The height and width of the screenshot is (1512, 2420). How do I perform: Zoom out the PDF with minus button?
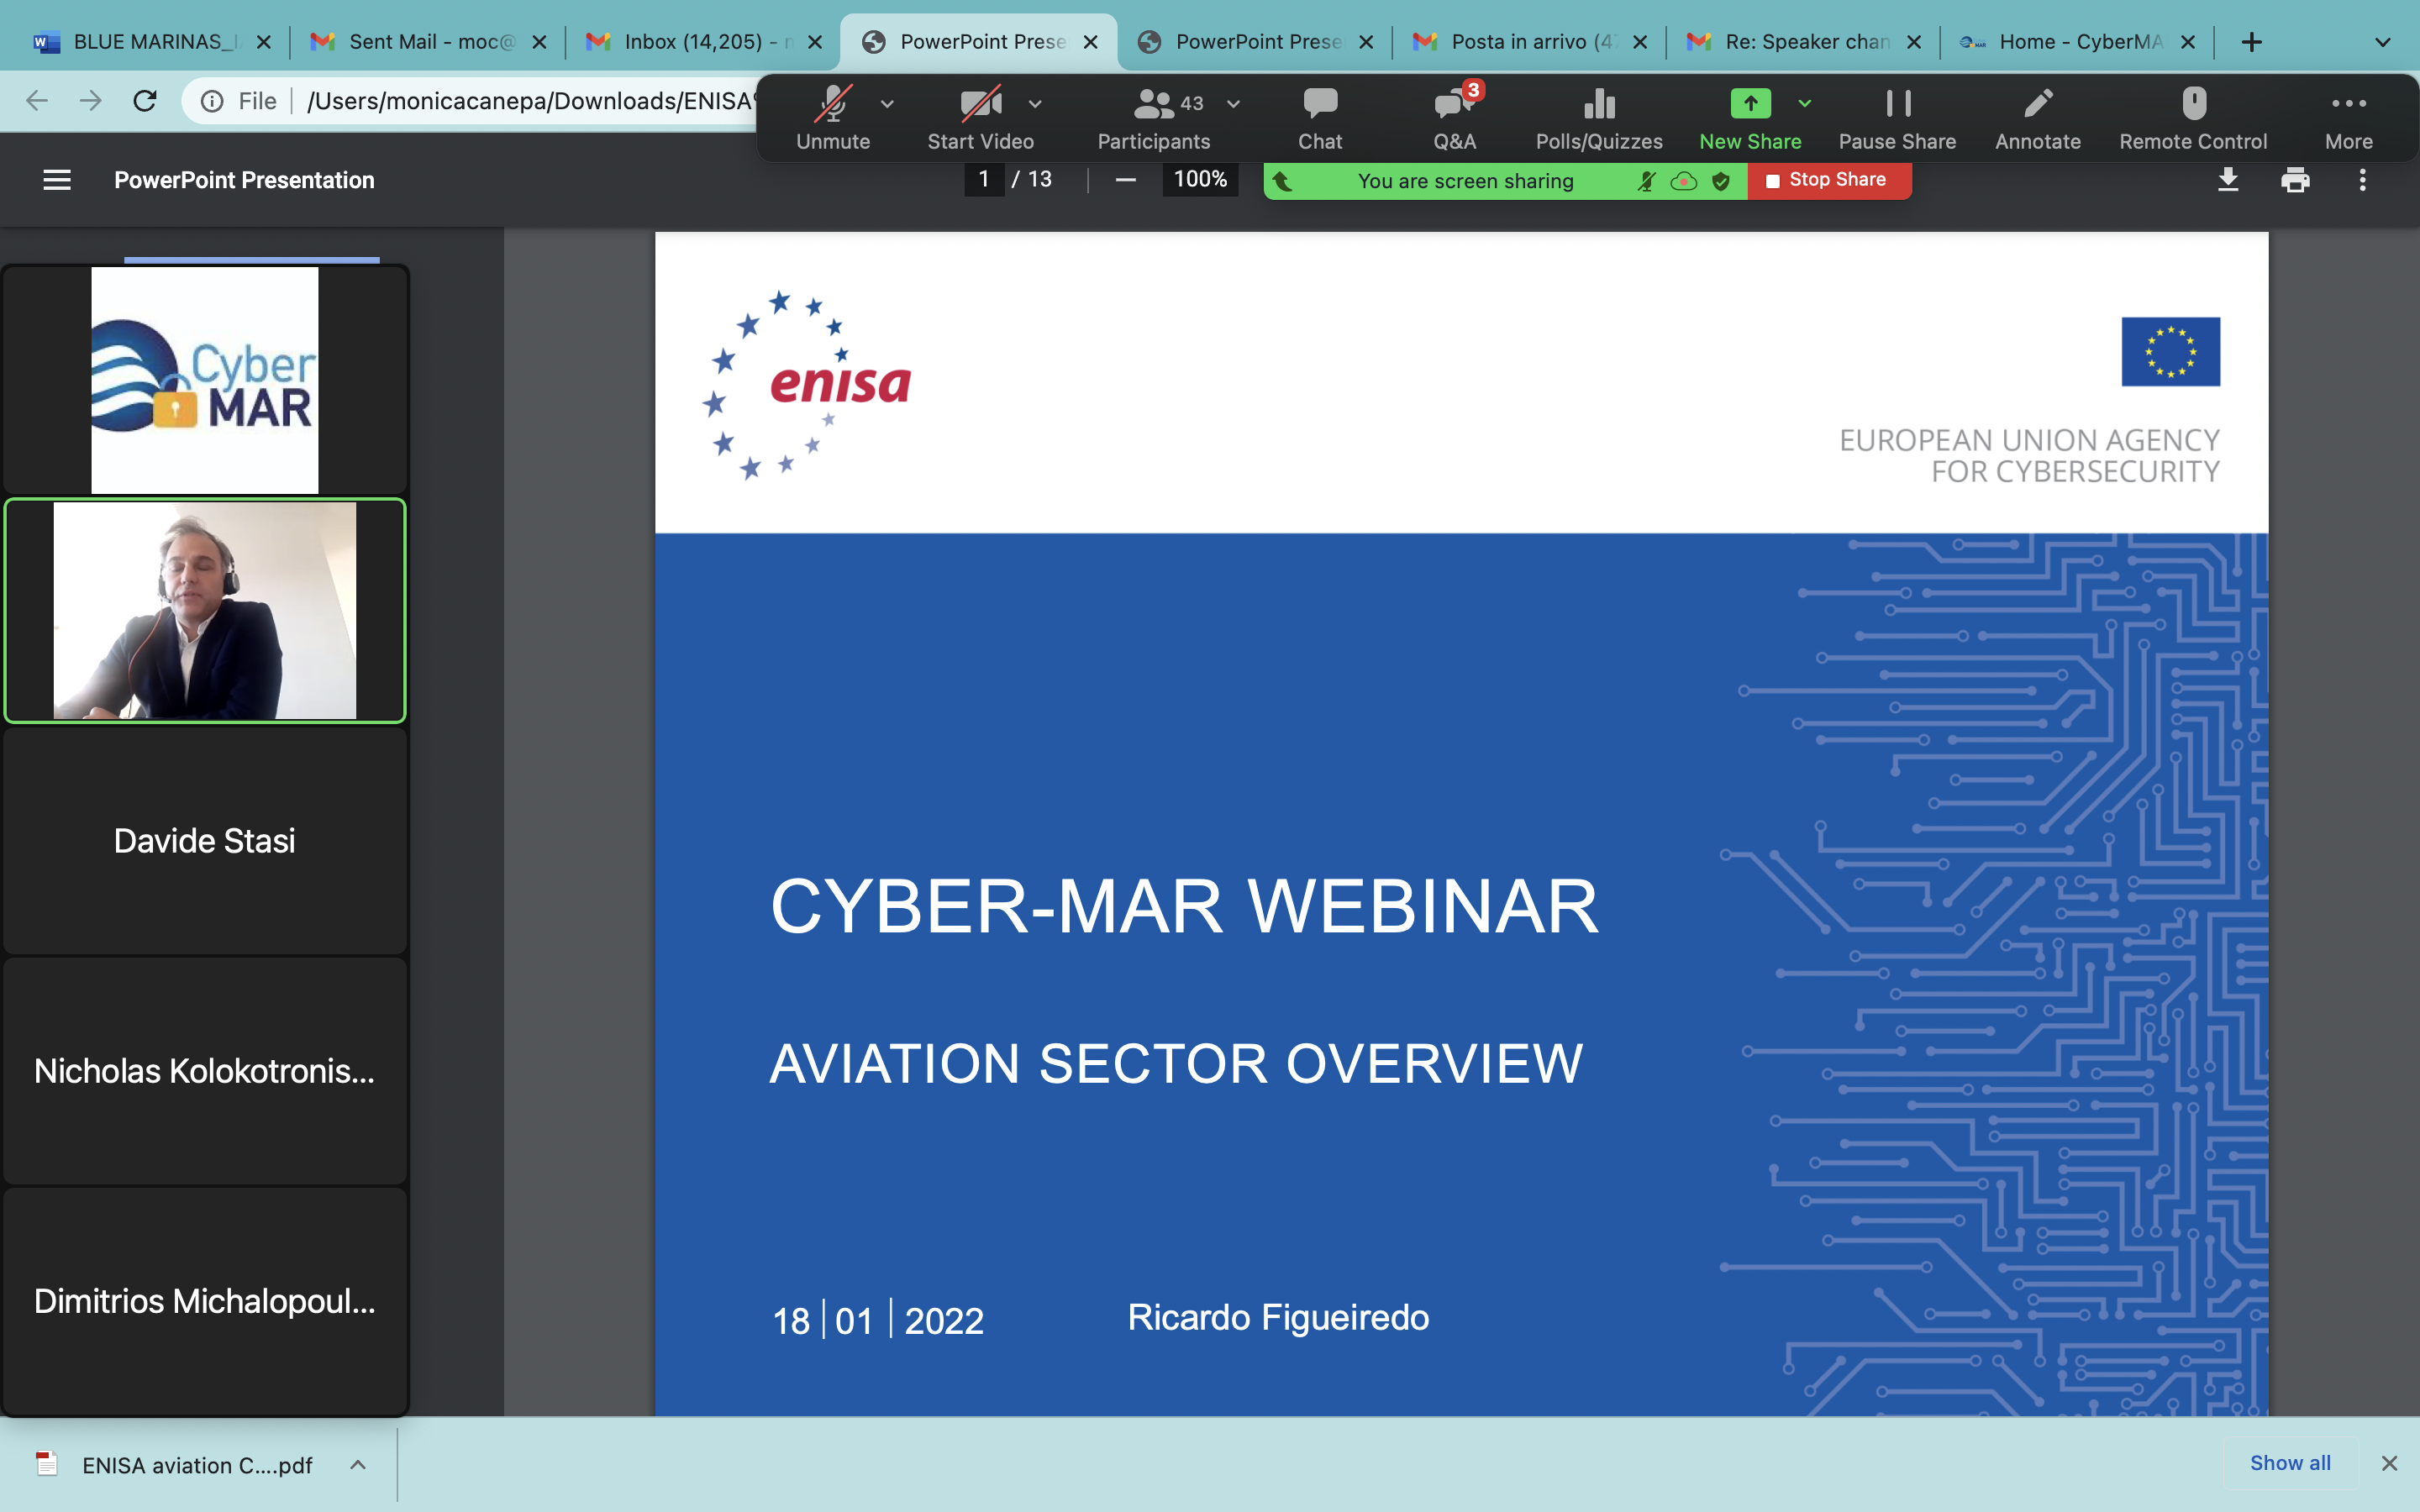tap(1125, 180)
